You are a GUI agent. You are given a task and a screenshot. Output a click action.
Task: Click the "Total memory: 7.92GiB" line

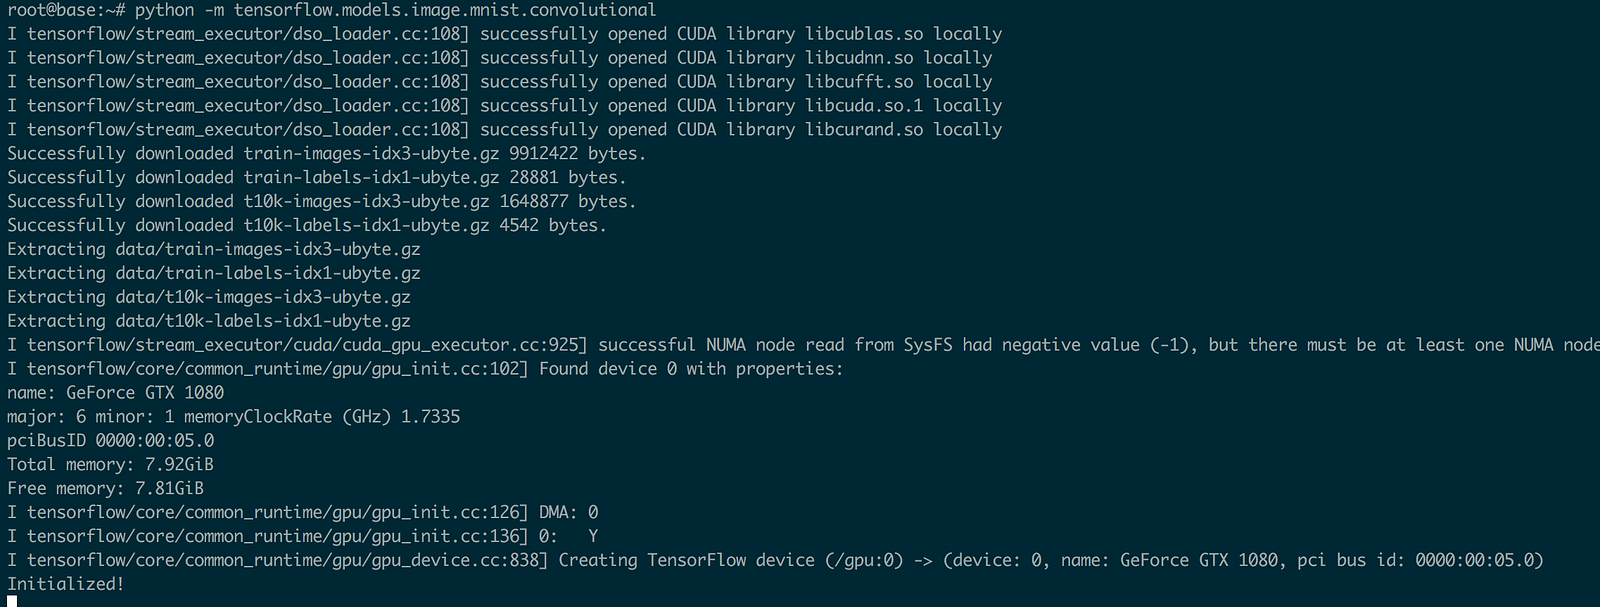click(110, 465)
